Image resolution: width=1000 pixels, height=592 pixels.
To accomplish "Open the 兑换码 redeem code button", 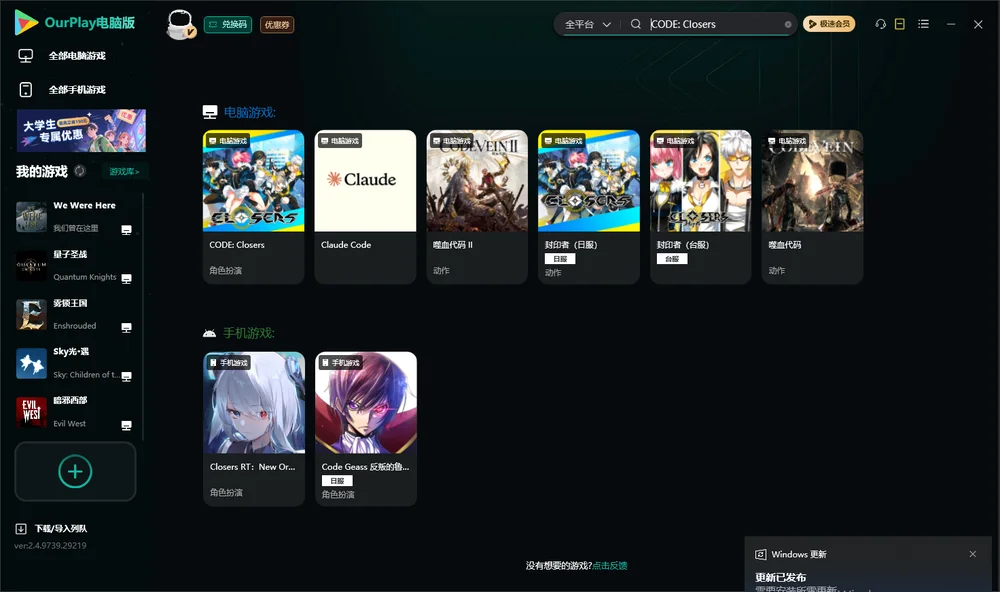I will (228, 24).
